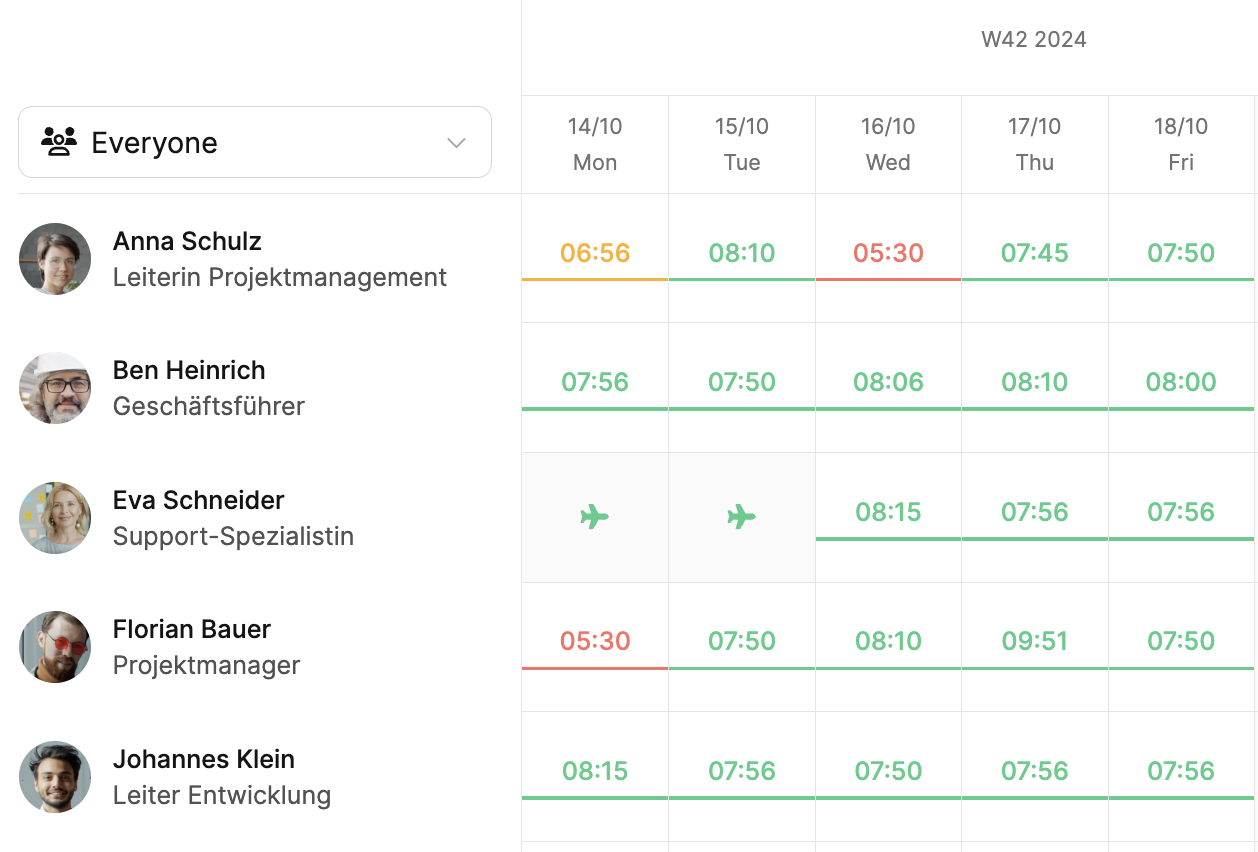Click the group icon beside Everyone
The image size is (1258, 852).
59,142
